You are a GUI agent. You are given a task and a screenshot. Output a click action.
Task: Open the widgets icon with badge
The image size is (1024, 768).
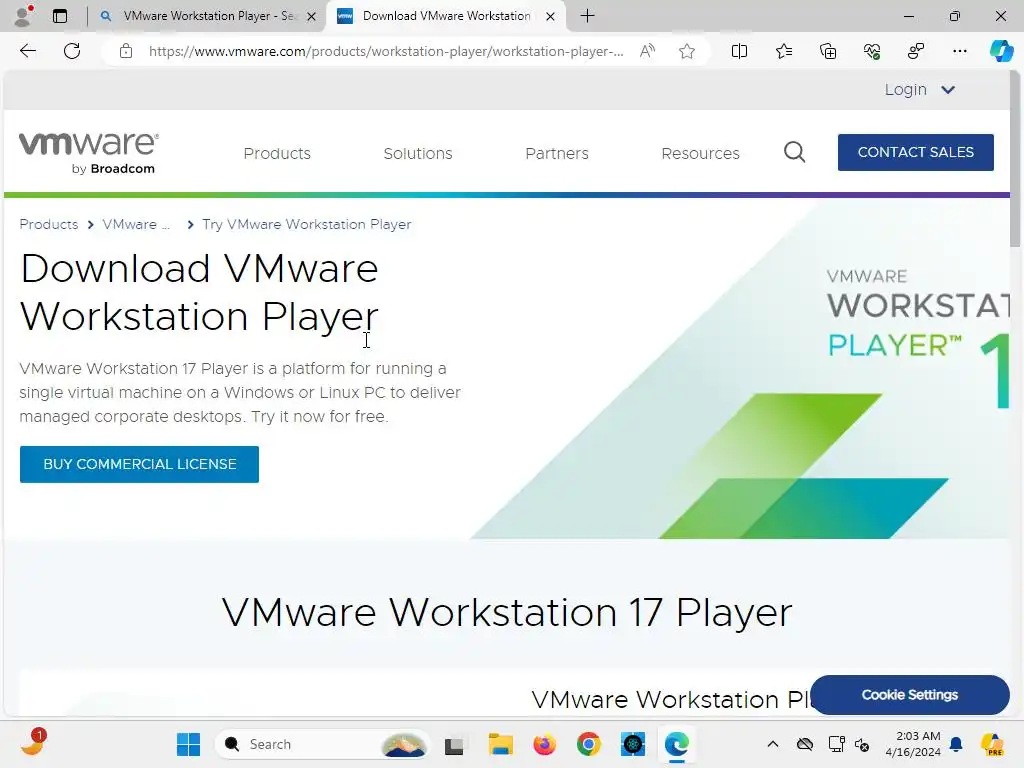pyautogui.click(x=33, y=743)
